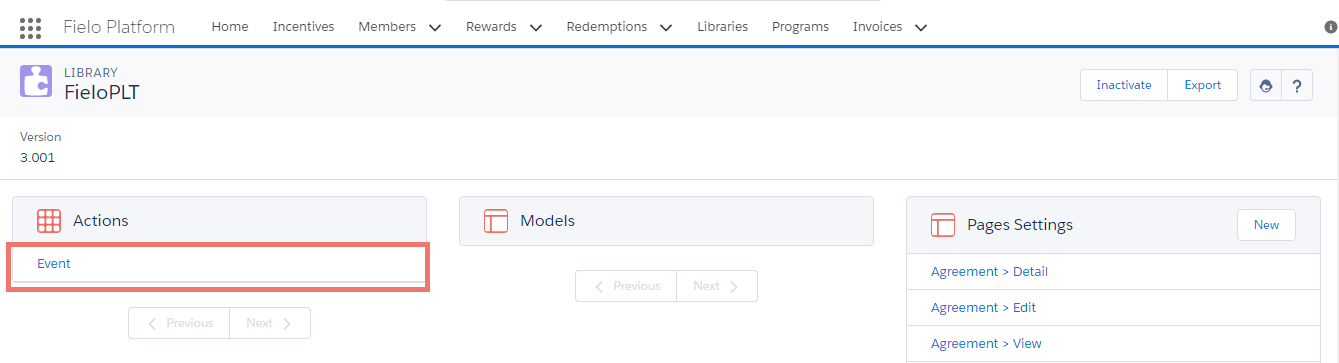Open the Members tab
Image resolution: width=1339 pixels, height=363 pixels.
[x=387, y=27]
